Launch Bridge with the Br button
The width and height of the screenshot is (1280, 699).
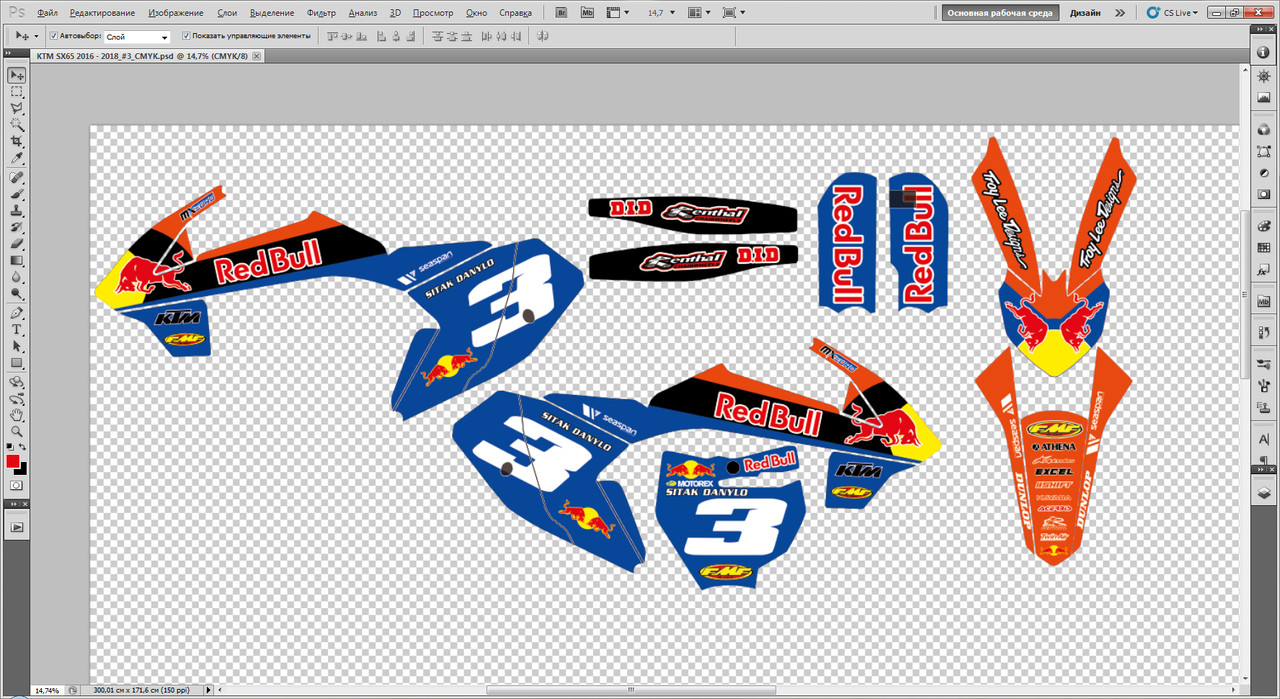point(561,13)
